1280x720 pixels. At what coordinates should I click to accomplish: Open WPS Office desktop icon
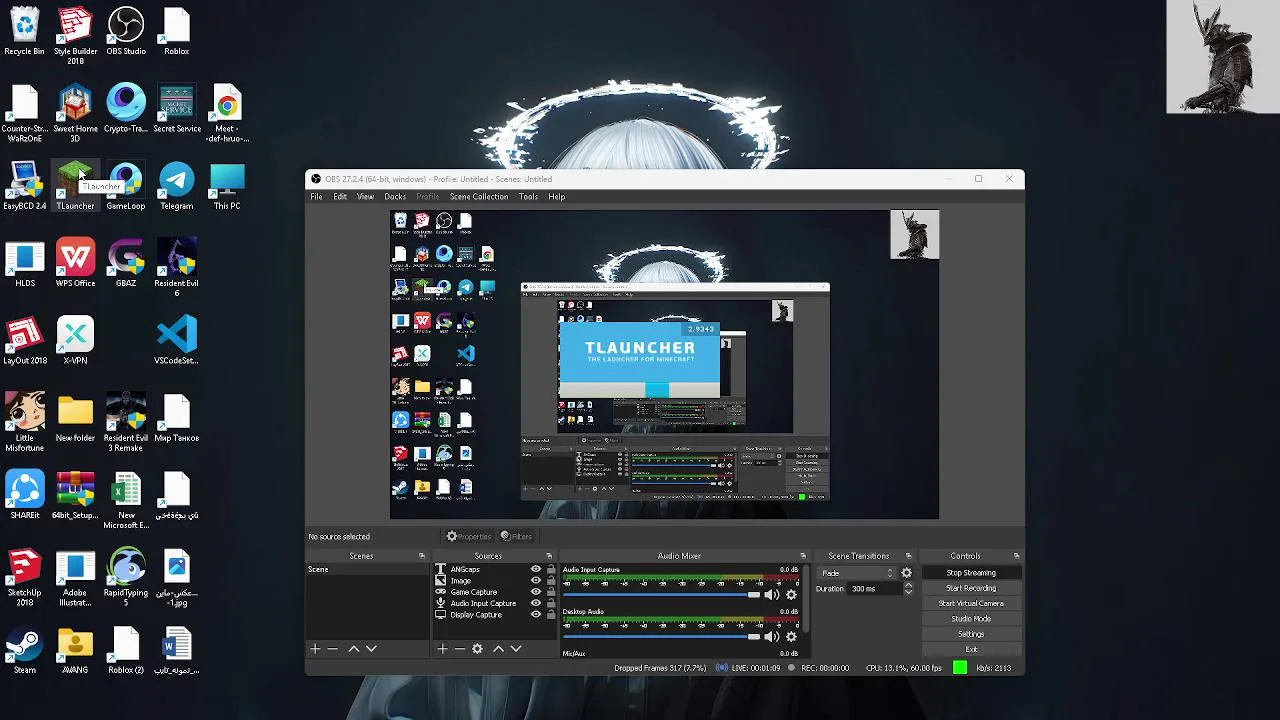pos(75,264)
